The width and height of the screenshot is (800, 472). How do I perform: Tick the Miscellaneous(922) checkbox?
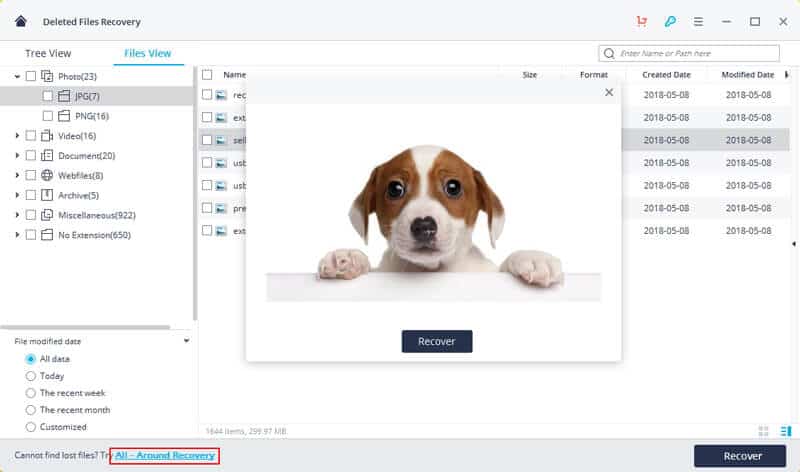(31, 215)
